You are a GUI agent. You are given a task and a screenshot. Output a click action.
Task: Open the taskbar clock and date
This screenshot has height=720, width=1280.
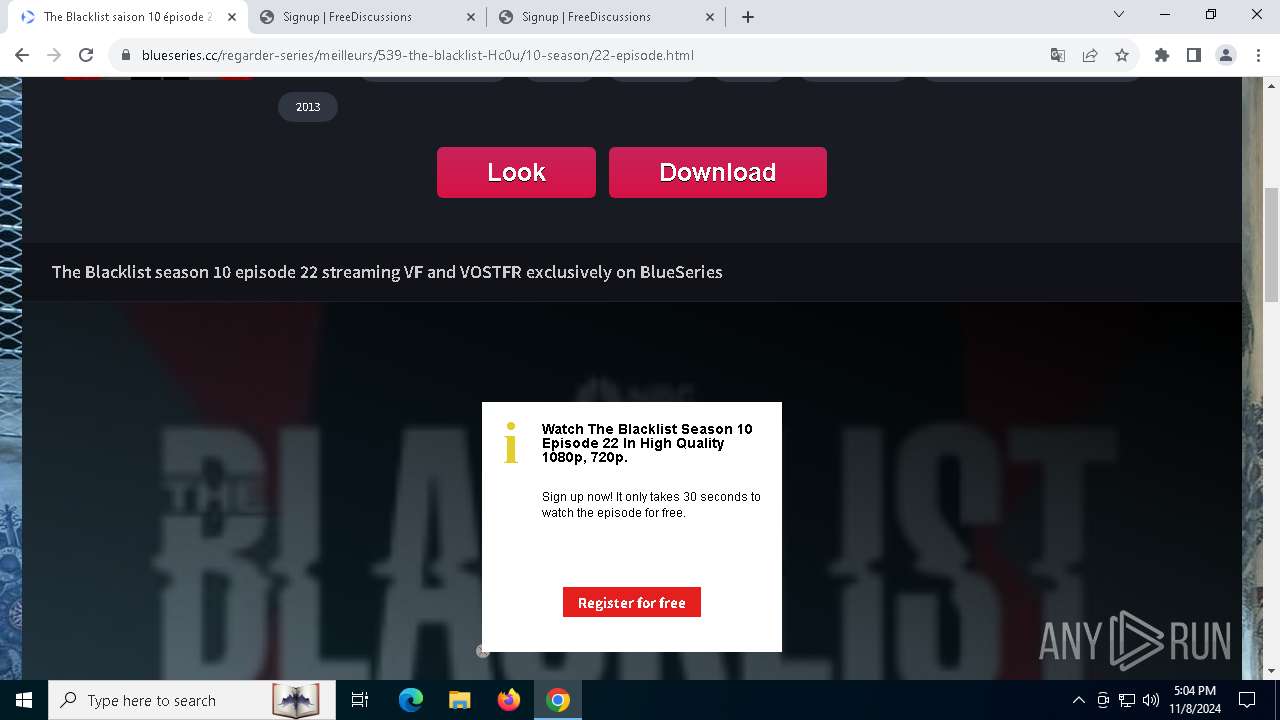[1195, 700]
